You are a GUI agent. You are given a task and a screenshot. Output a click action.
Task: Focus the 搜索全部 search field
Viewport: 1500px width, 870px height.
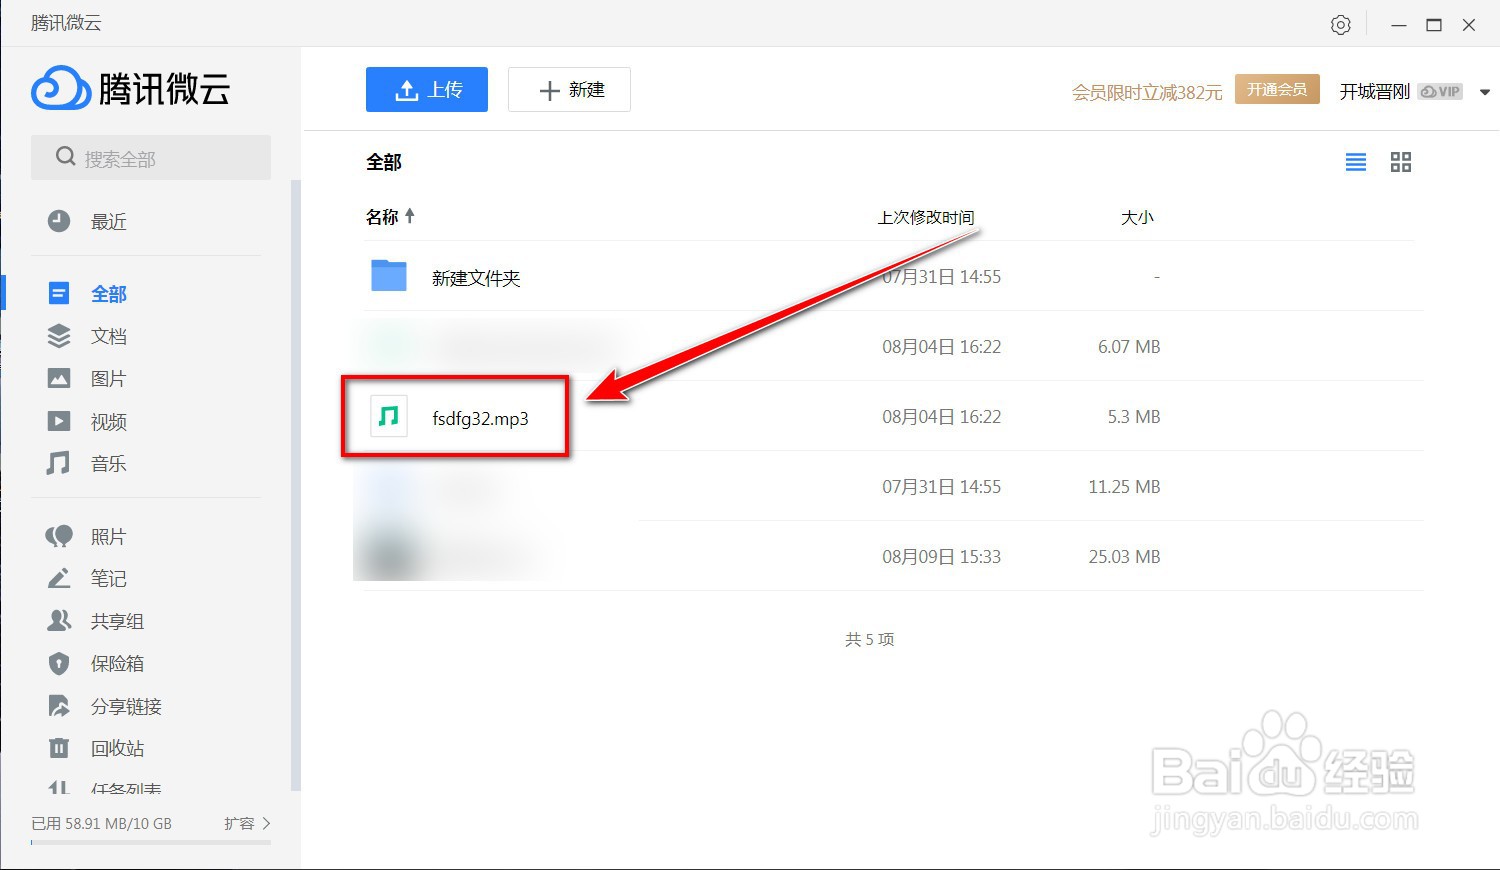tap(151, 158)
